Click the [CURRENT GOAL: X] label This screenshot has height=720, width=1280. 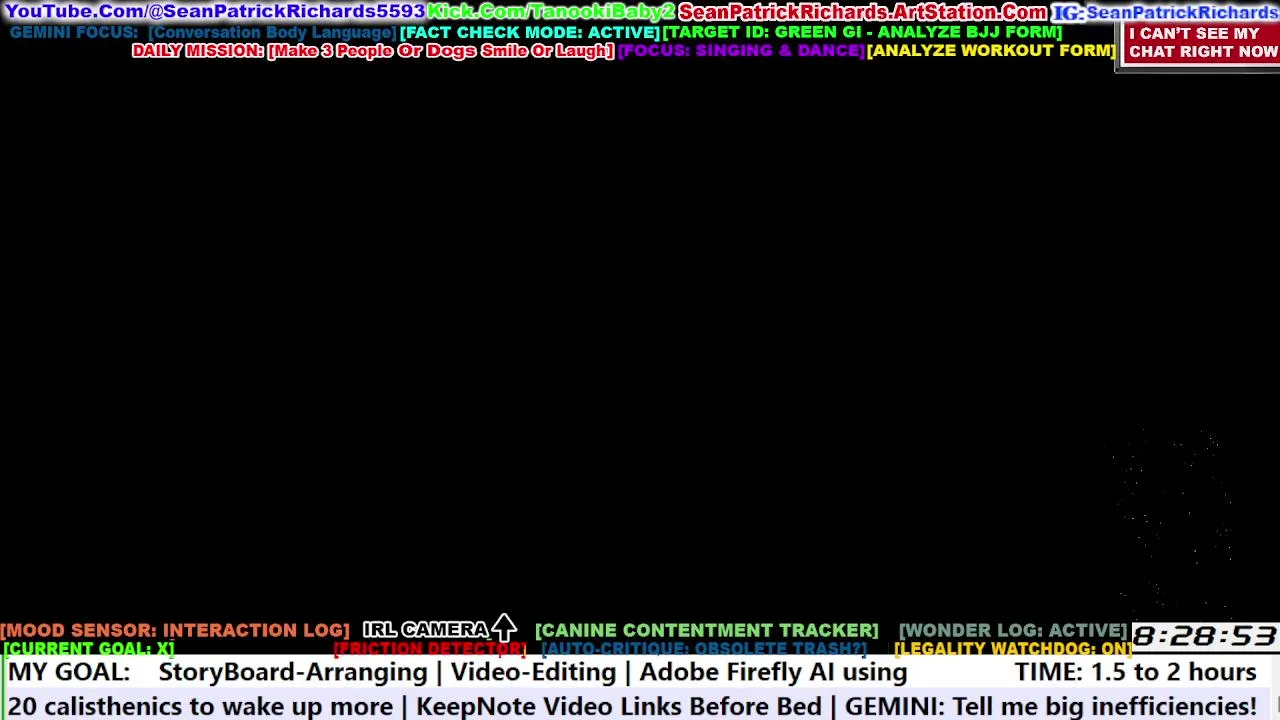(89, 649)
